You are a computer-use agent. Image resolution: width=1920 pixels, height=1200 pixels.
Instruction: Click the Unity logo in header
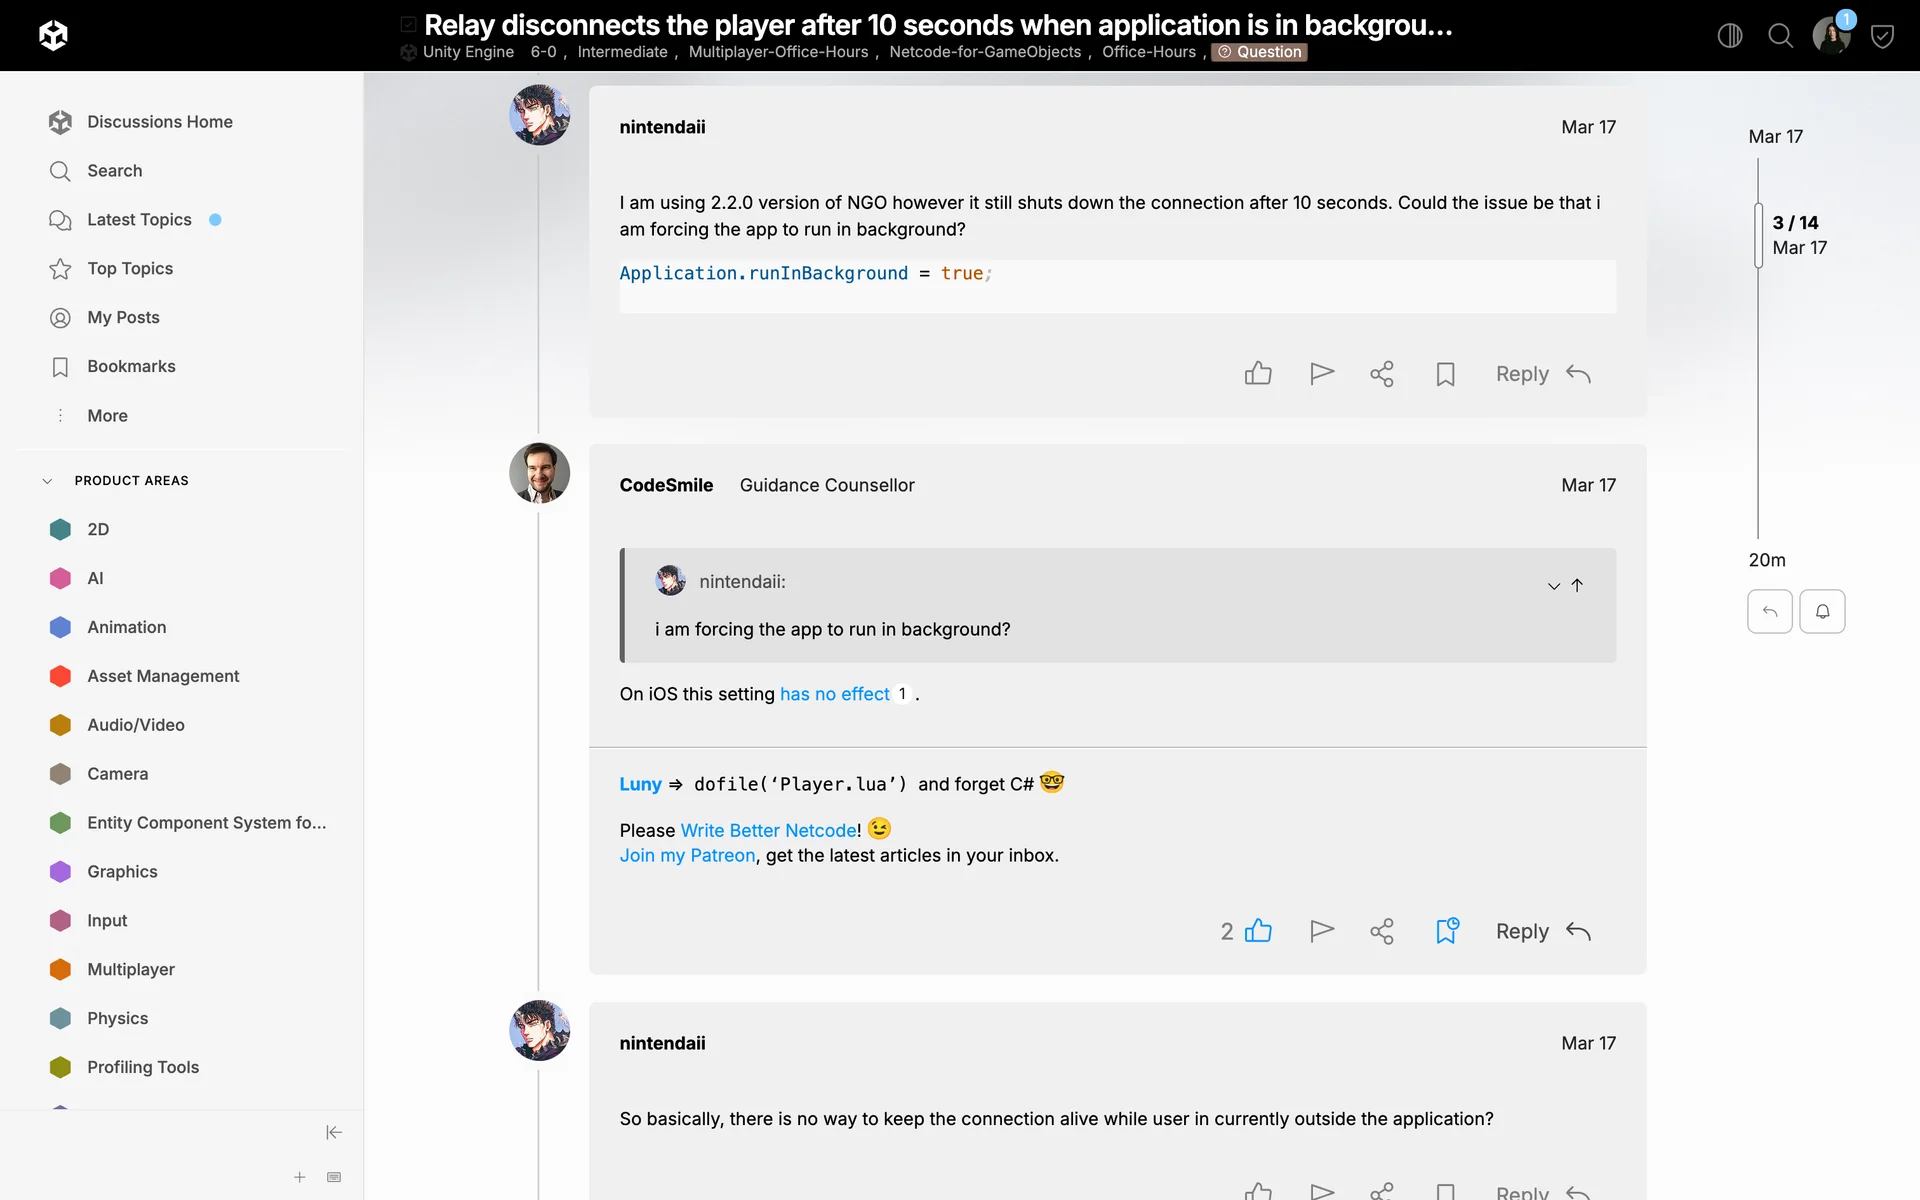53,36
